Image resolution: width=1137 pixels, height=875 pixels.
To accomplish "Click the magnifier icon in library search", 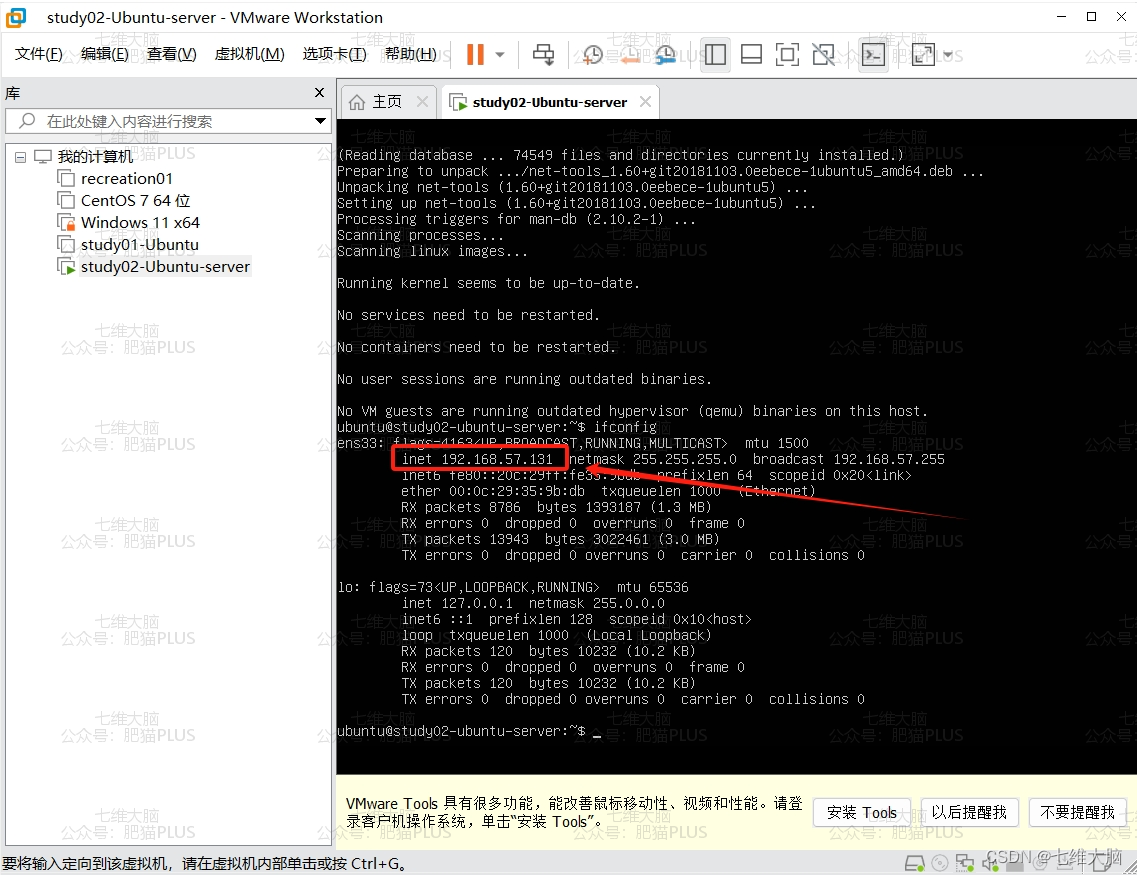I will coord(27,120).
